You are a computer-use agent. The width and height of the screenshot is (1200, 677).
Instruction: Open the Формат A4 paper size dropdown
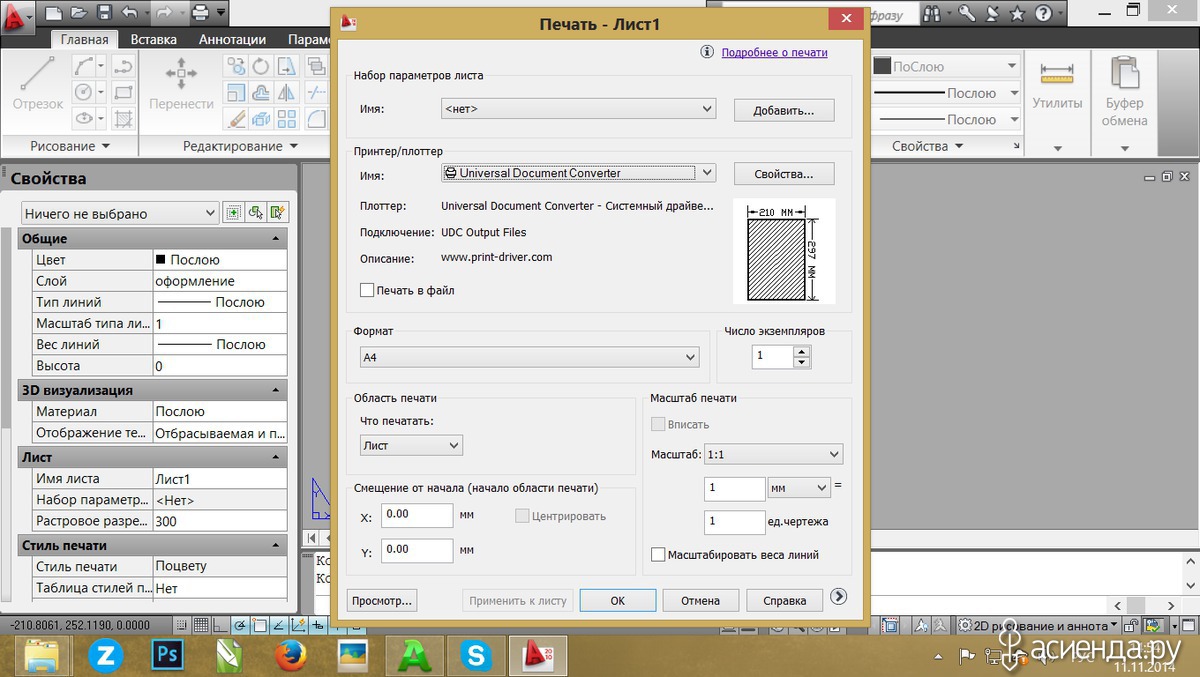click(x=529, y=357)
